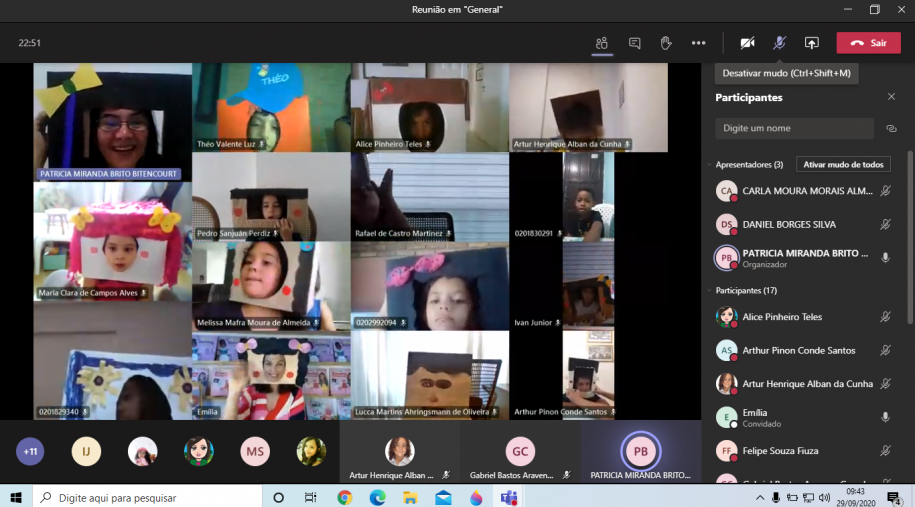Click the MS participant avatar in strip
Screen dimensions: 915x507
[x=255, y=451]
